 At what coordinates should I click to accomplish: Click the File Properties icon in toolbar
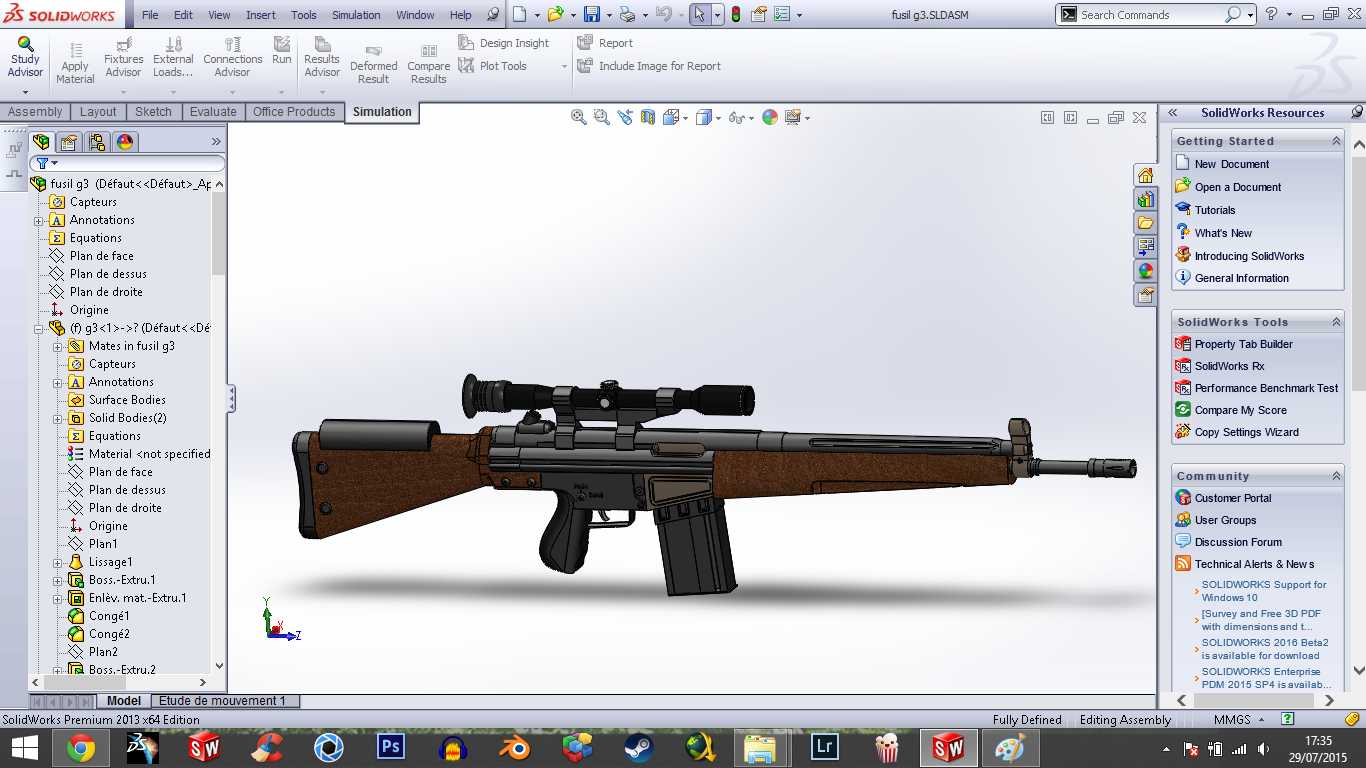(759, 15)
